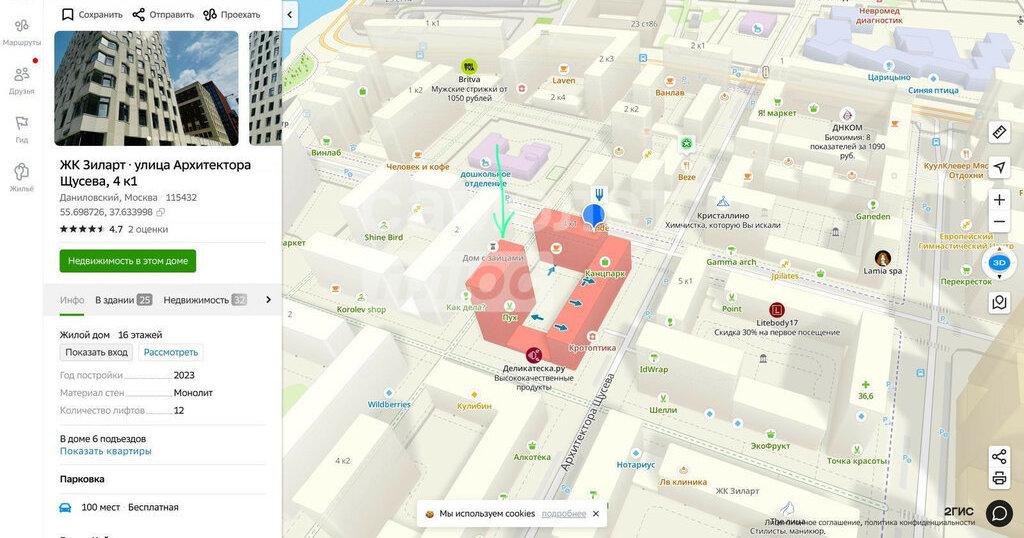Screen dimensions: 1024x538
Task: Open the Друзья sidebar section
Action: coord(22,80)
